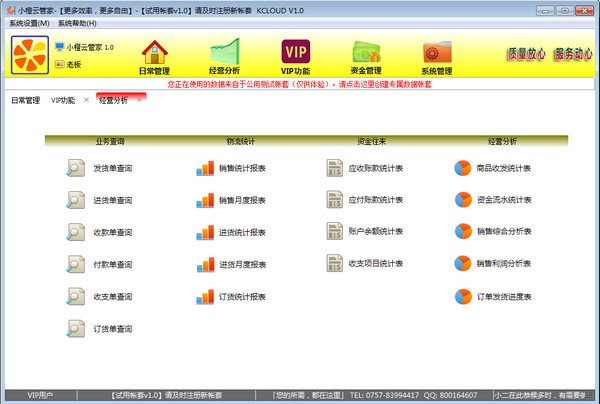Close the 经营分析 tab
The height and width of the screenshot is (404, 600).
(139, 100)
